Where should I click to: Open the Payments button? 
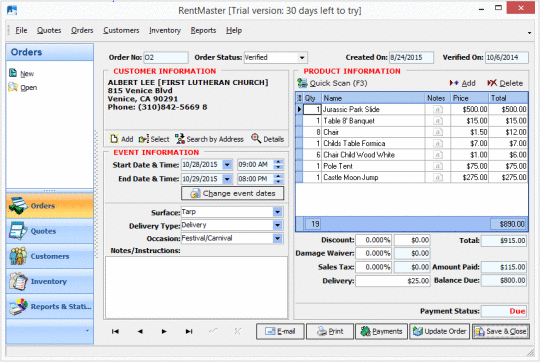[381, 331]
